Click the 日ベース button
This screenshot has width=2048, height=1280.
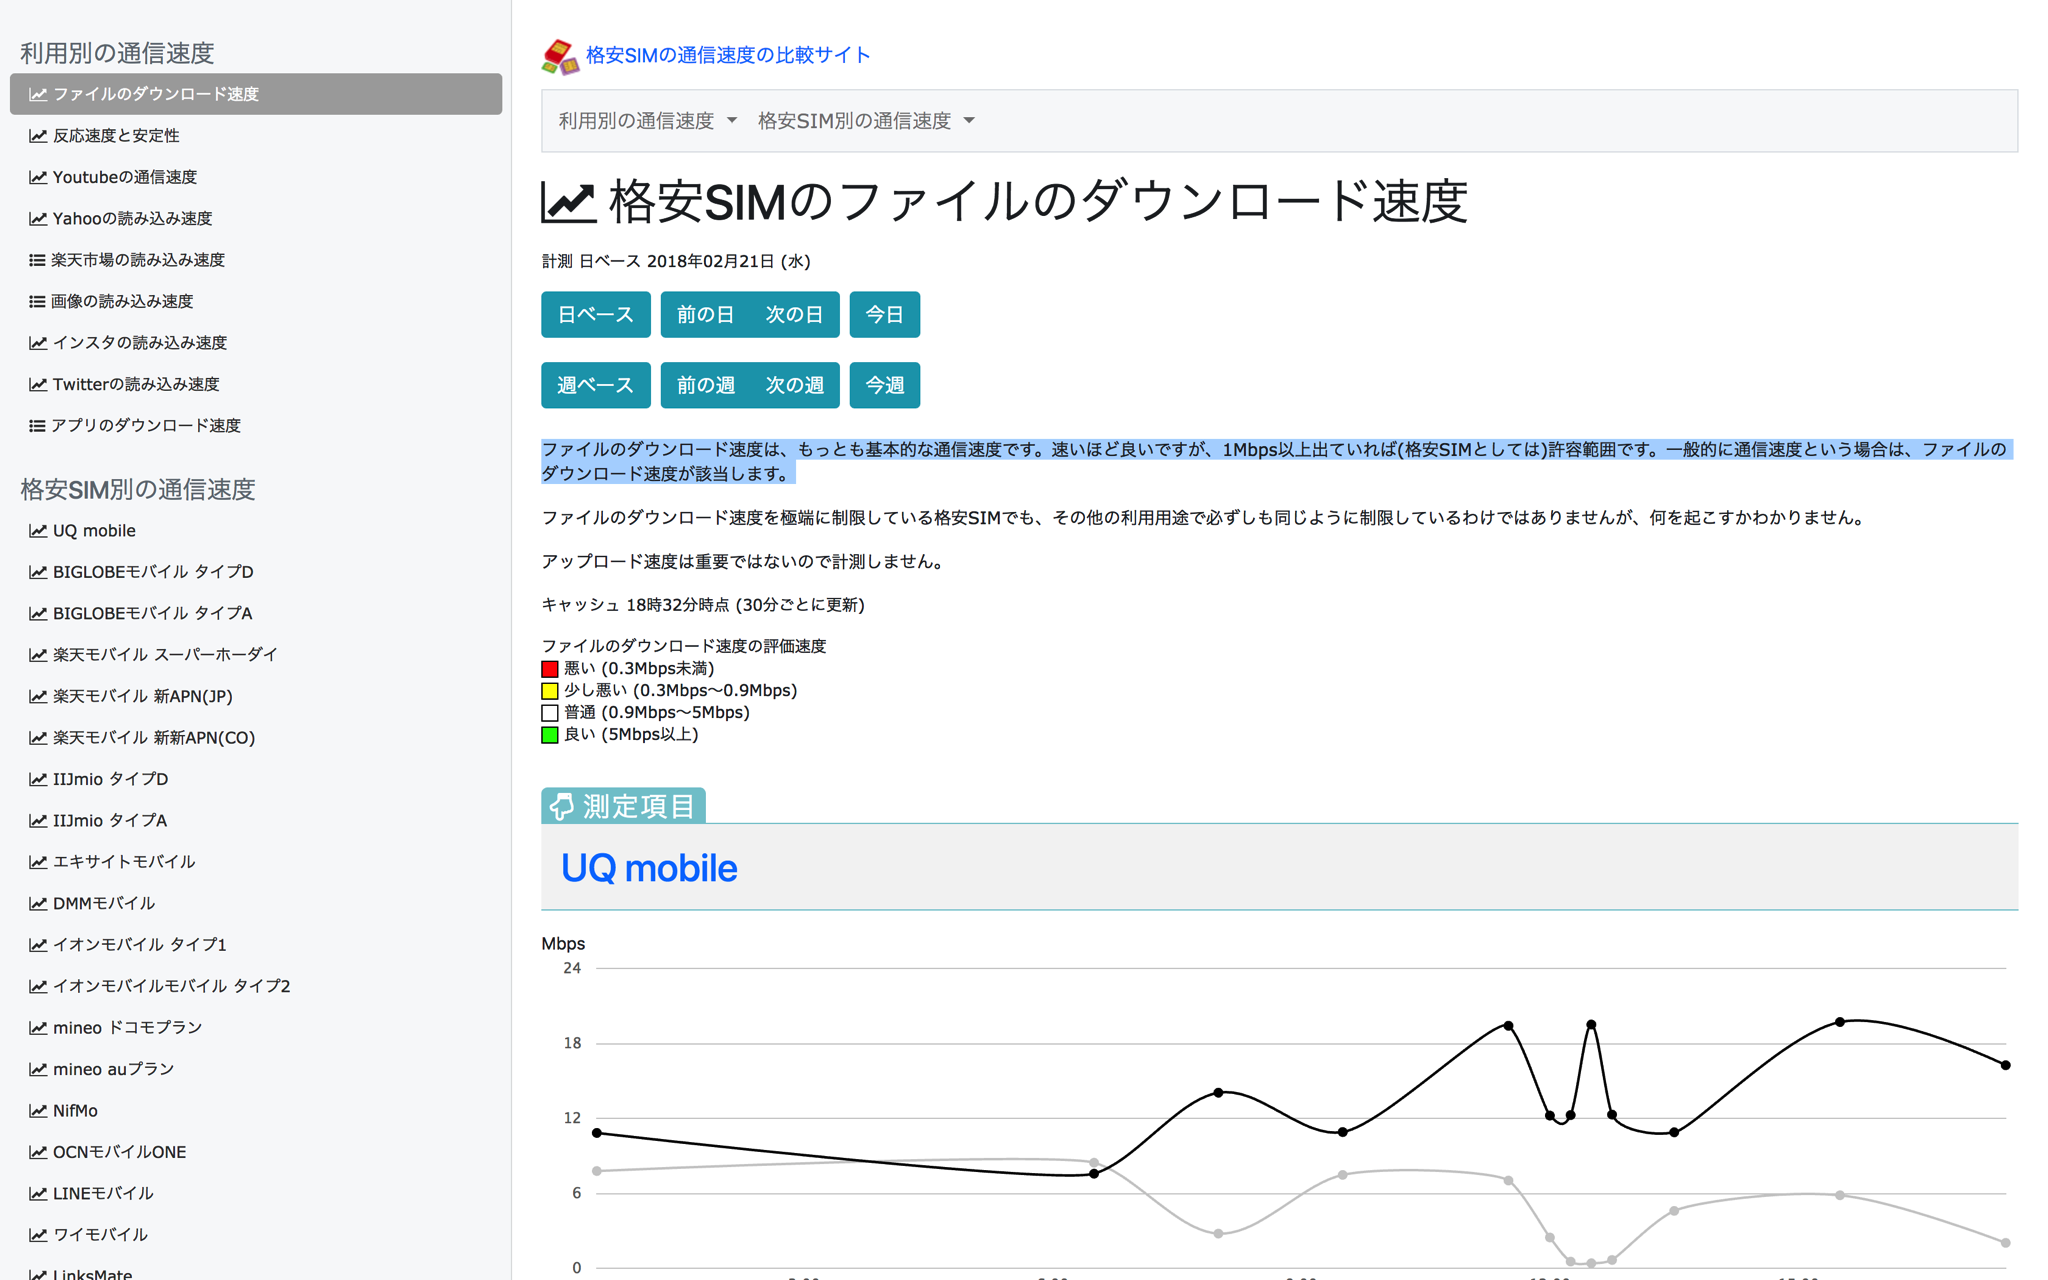click(x=596, y=315)
